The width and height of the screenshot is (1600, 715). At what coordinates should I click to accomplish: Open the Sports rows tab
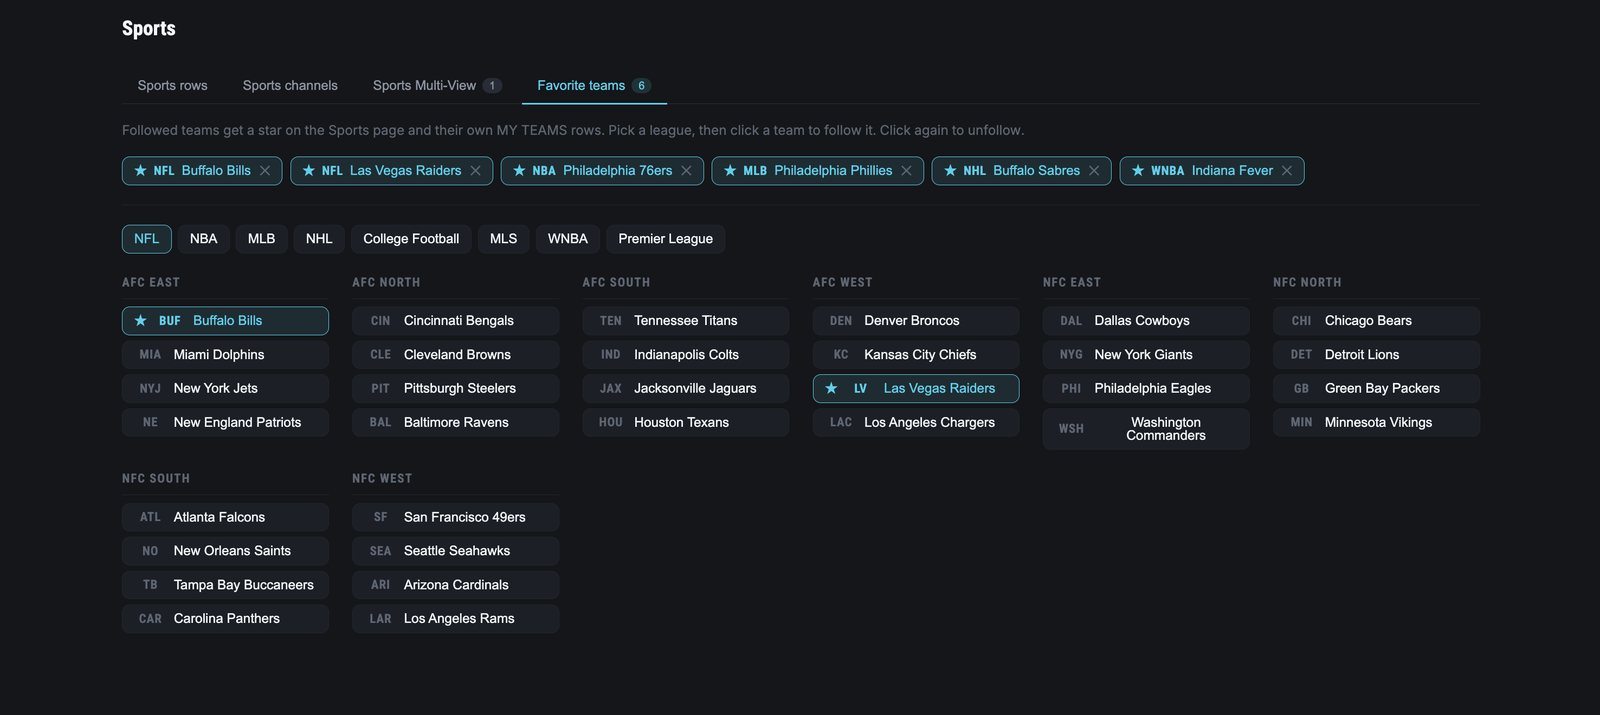tap(173, 86)
